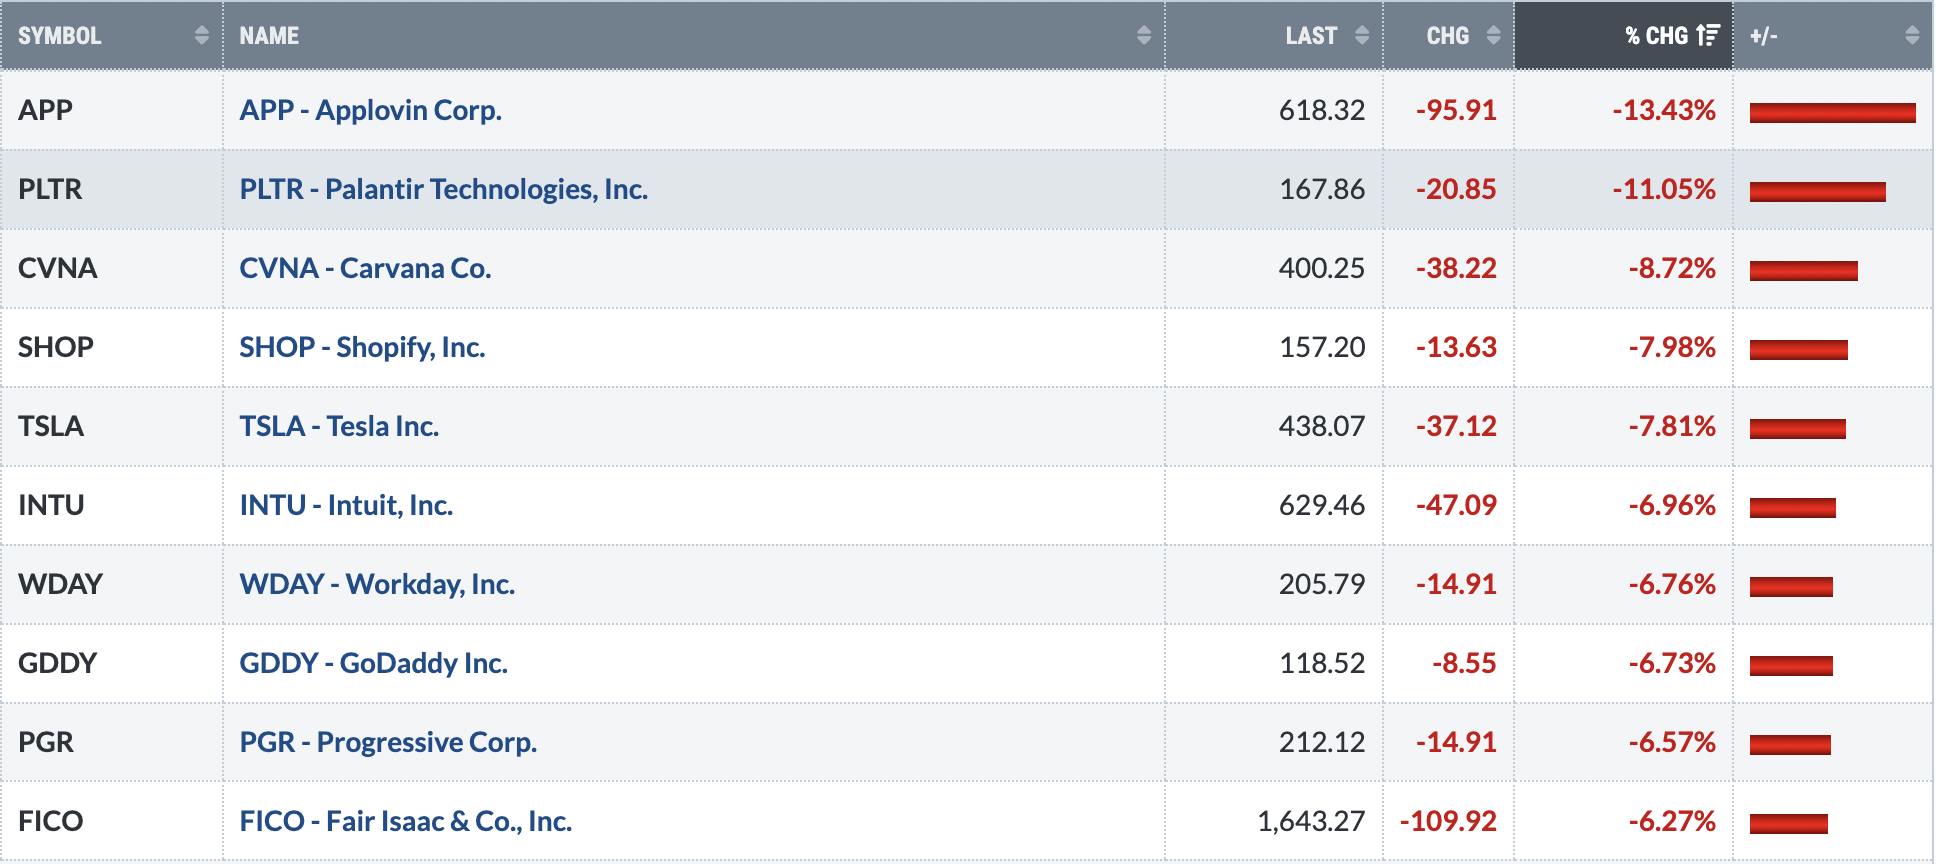Sort table by the SYMBOL column arrows
This screenshot has width=1936, height=864.
point(202,35)
